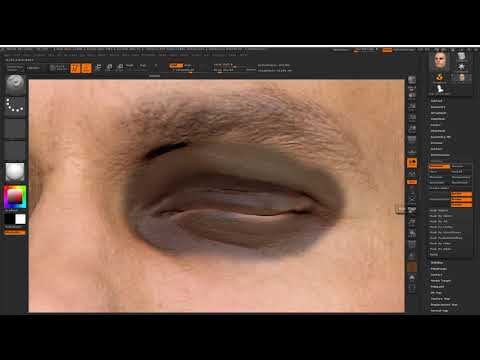Click the right shelf Zoom3D icon
The height and width of the screenshot is (360, 480).
[x=412, y=222]
